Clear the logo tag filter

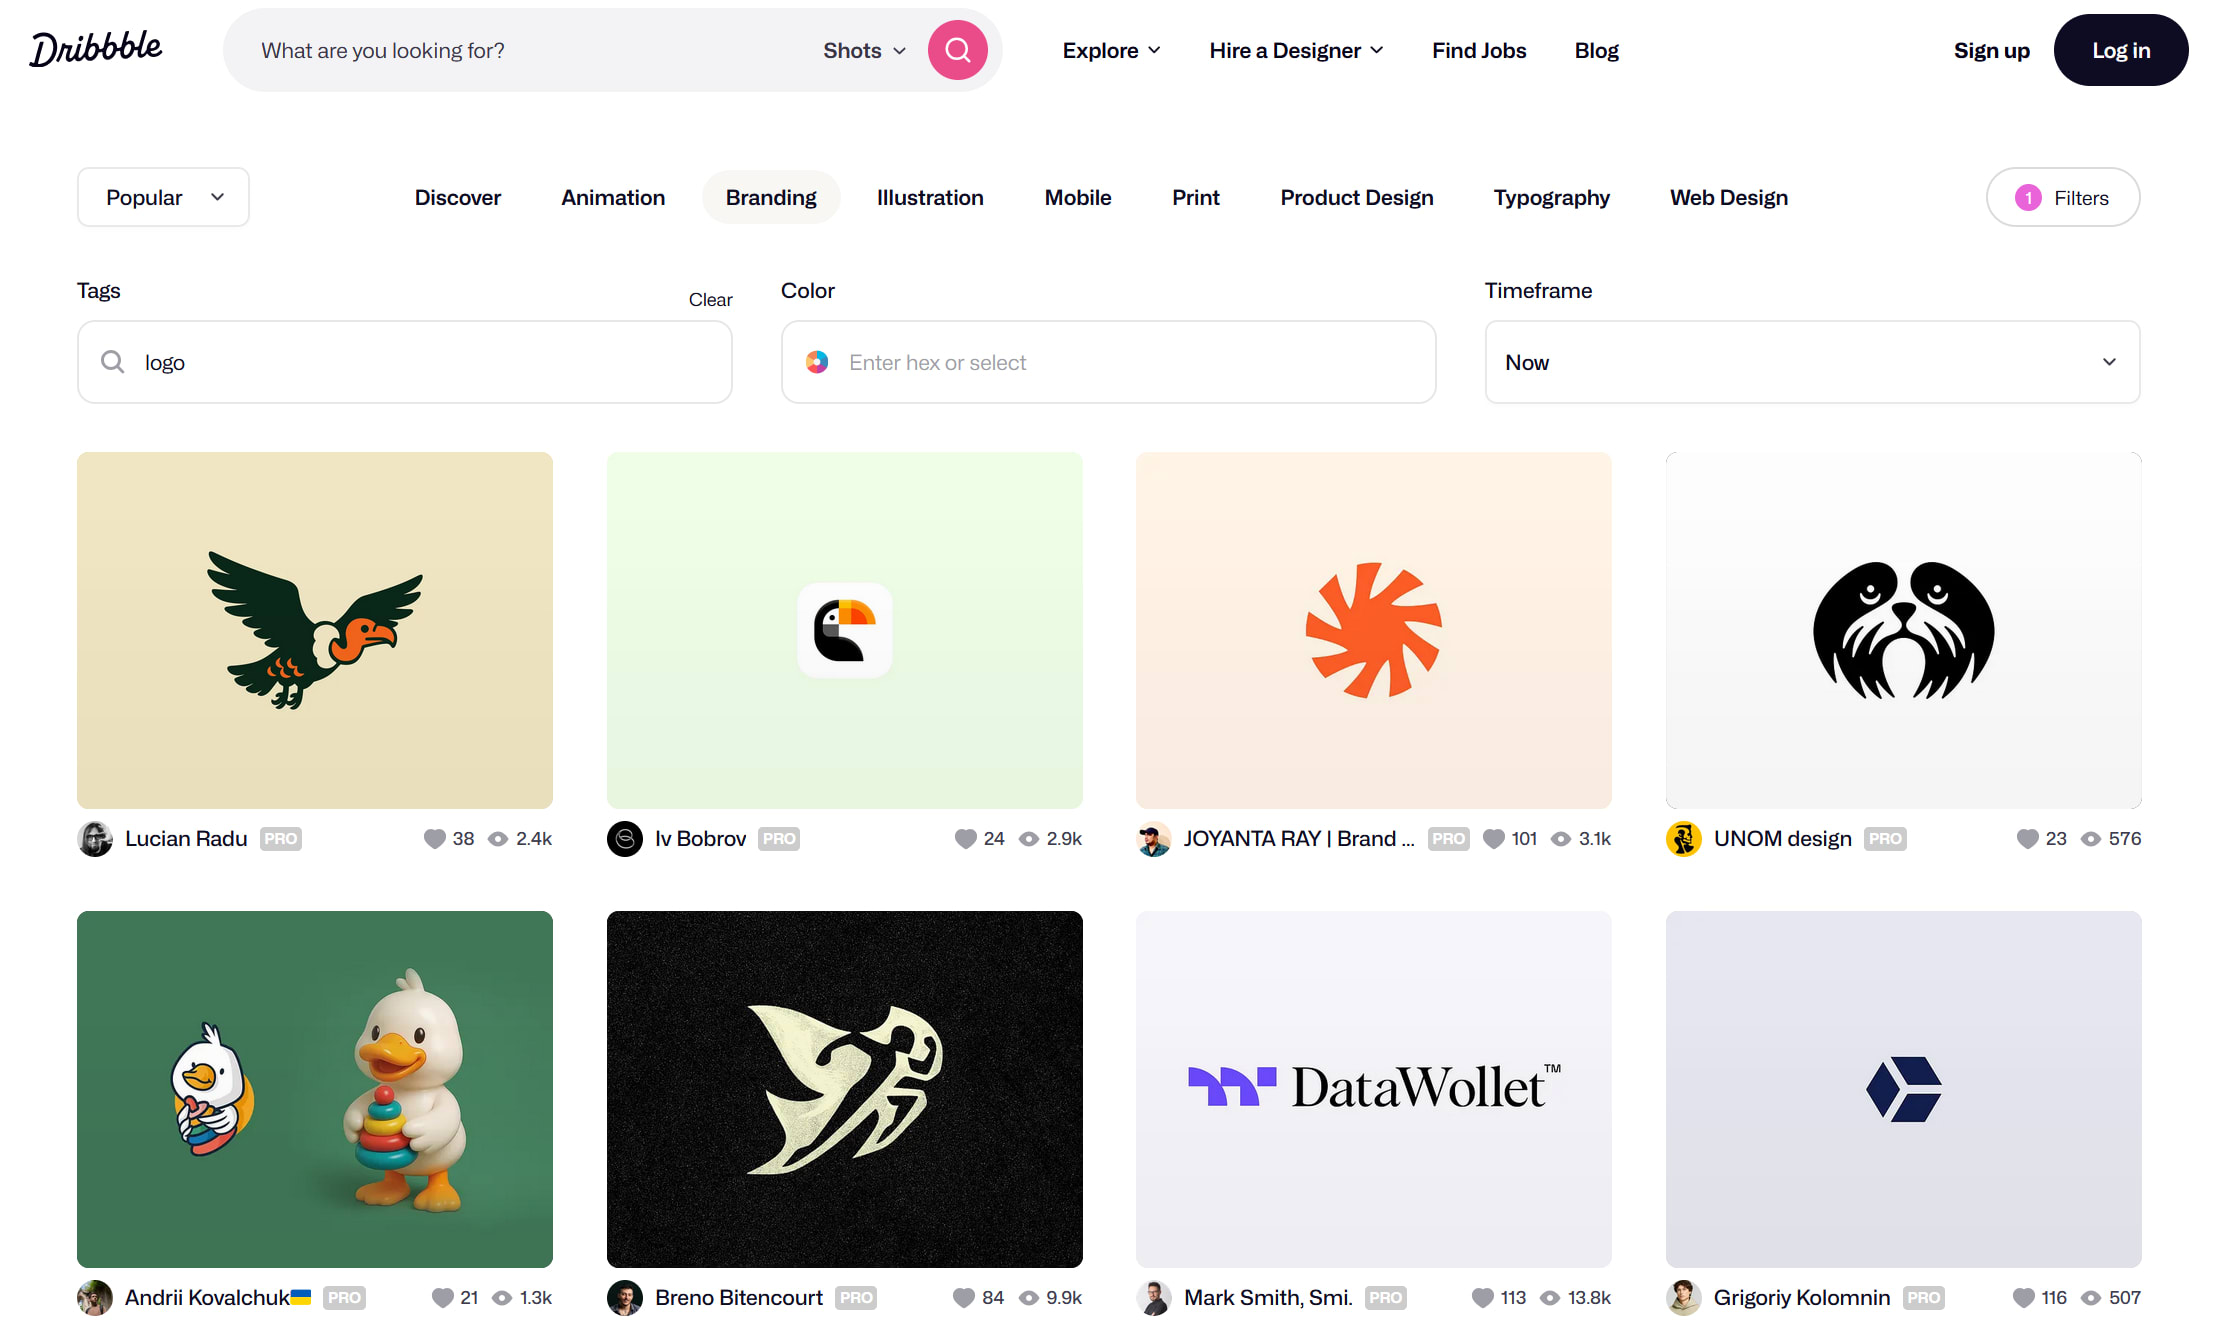point(710,299)
